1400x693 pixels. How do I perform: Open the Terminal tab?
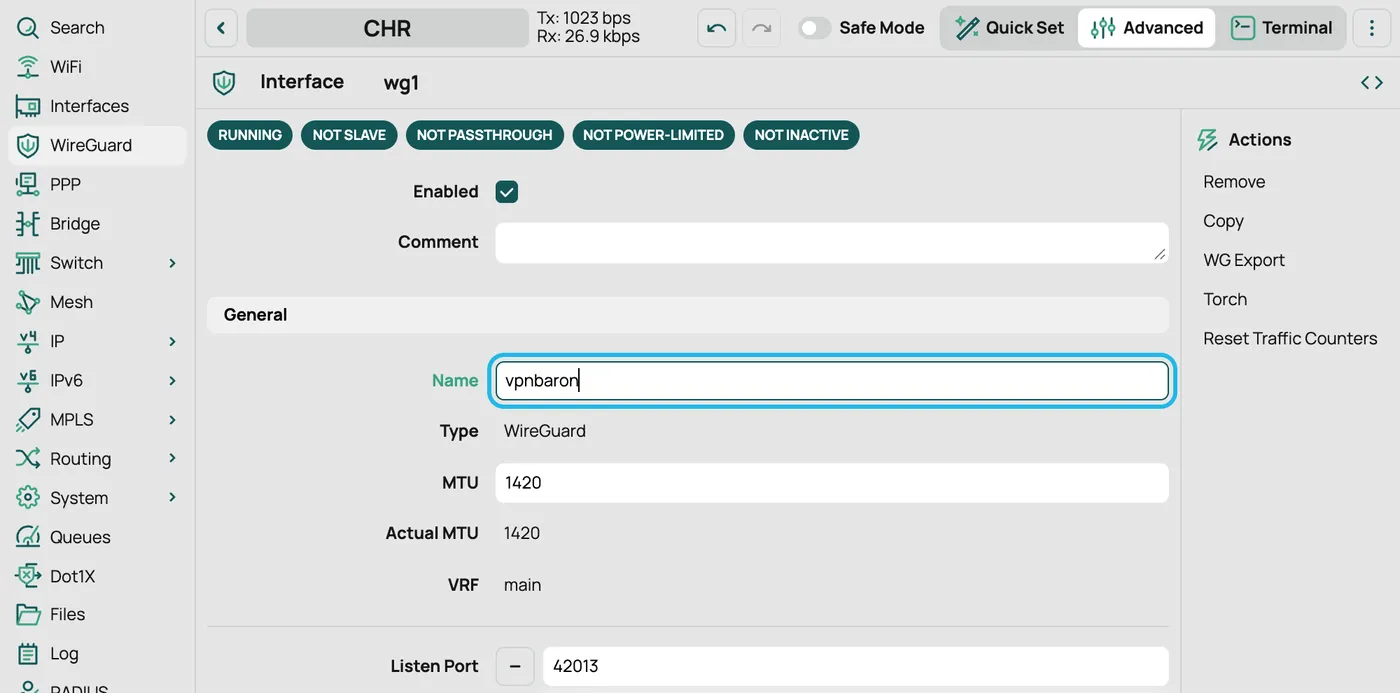pyautogui.click(x=1281, y=28)
